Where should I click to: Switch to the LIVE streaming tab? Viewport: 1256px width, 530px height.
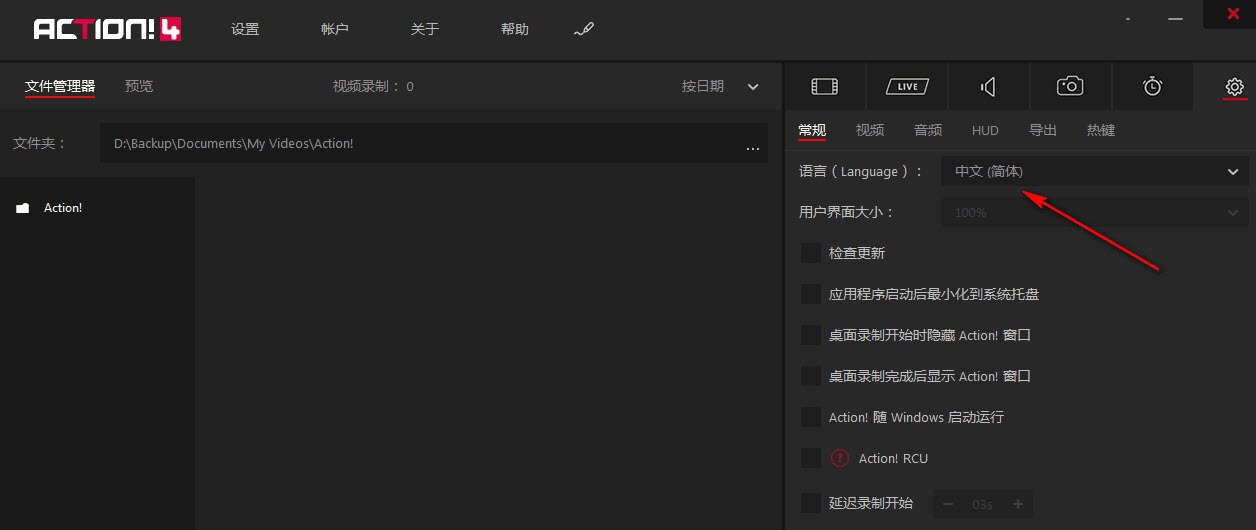coord(907,87)
